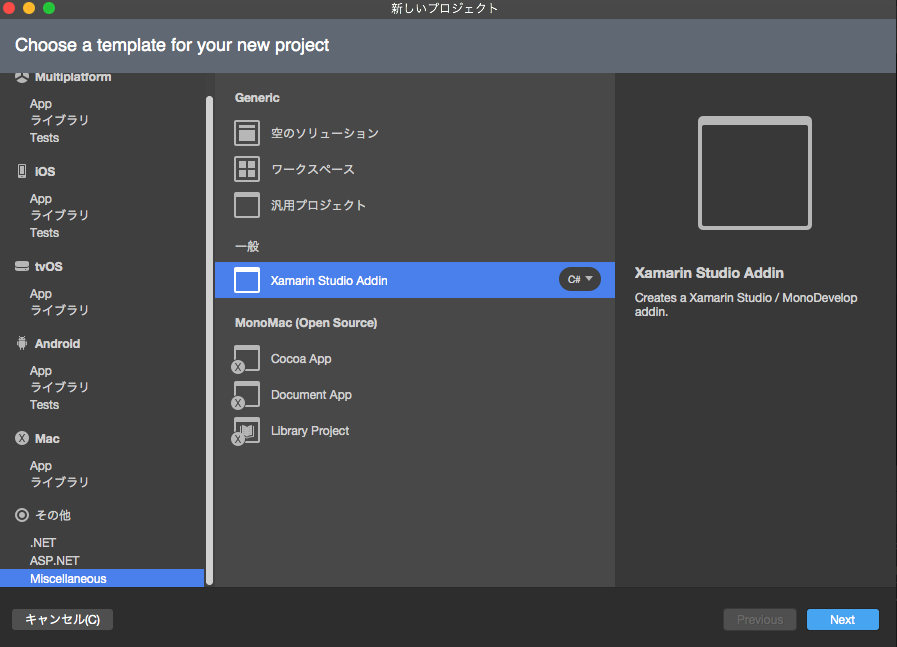Click the Mac category X icon

pyautogui.click(x=22, y=438)
